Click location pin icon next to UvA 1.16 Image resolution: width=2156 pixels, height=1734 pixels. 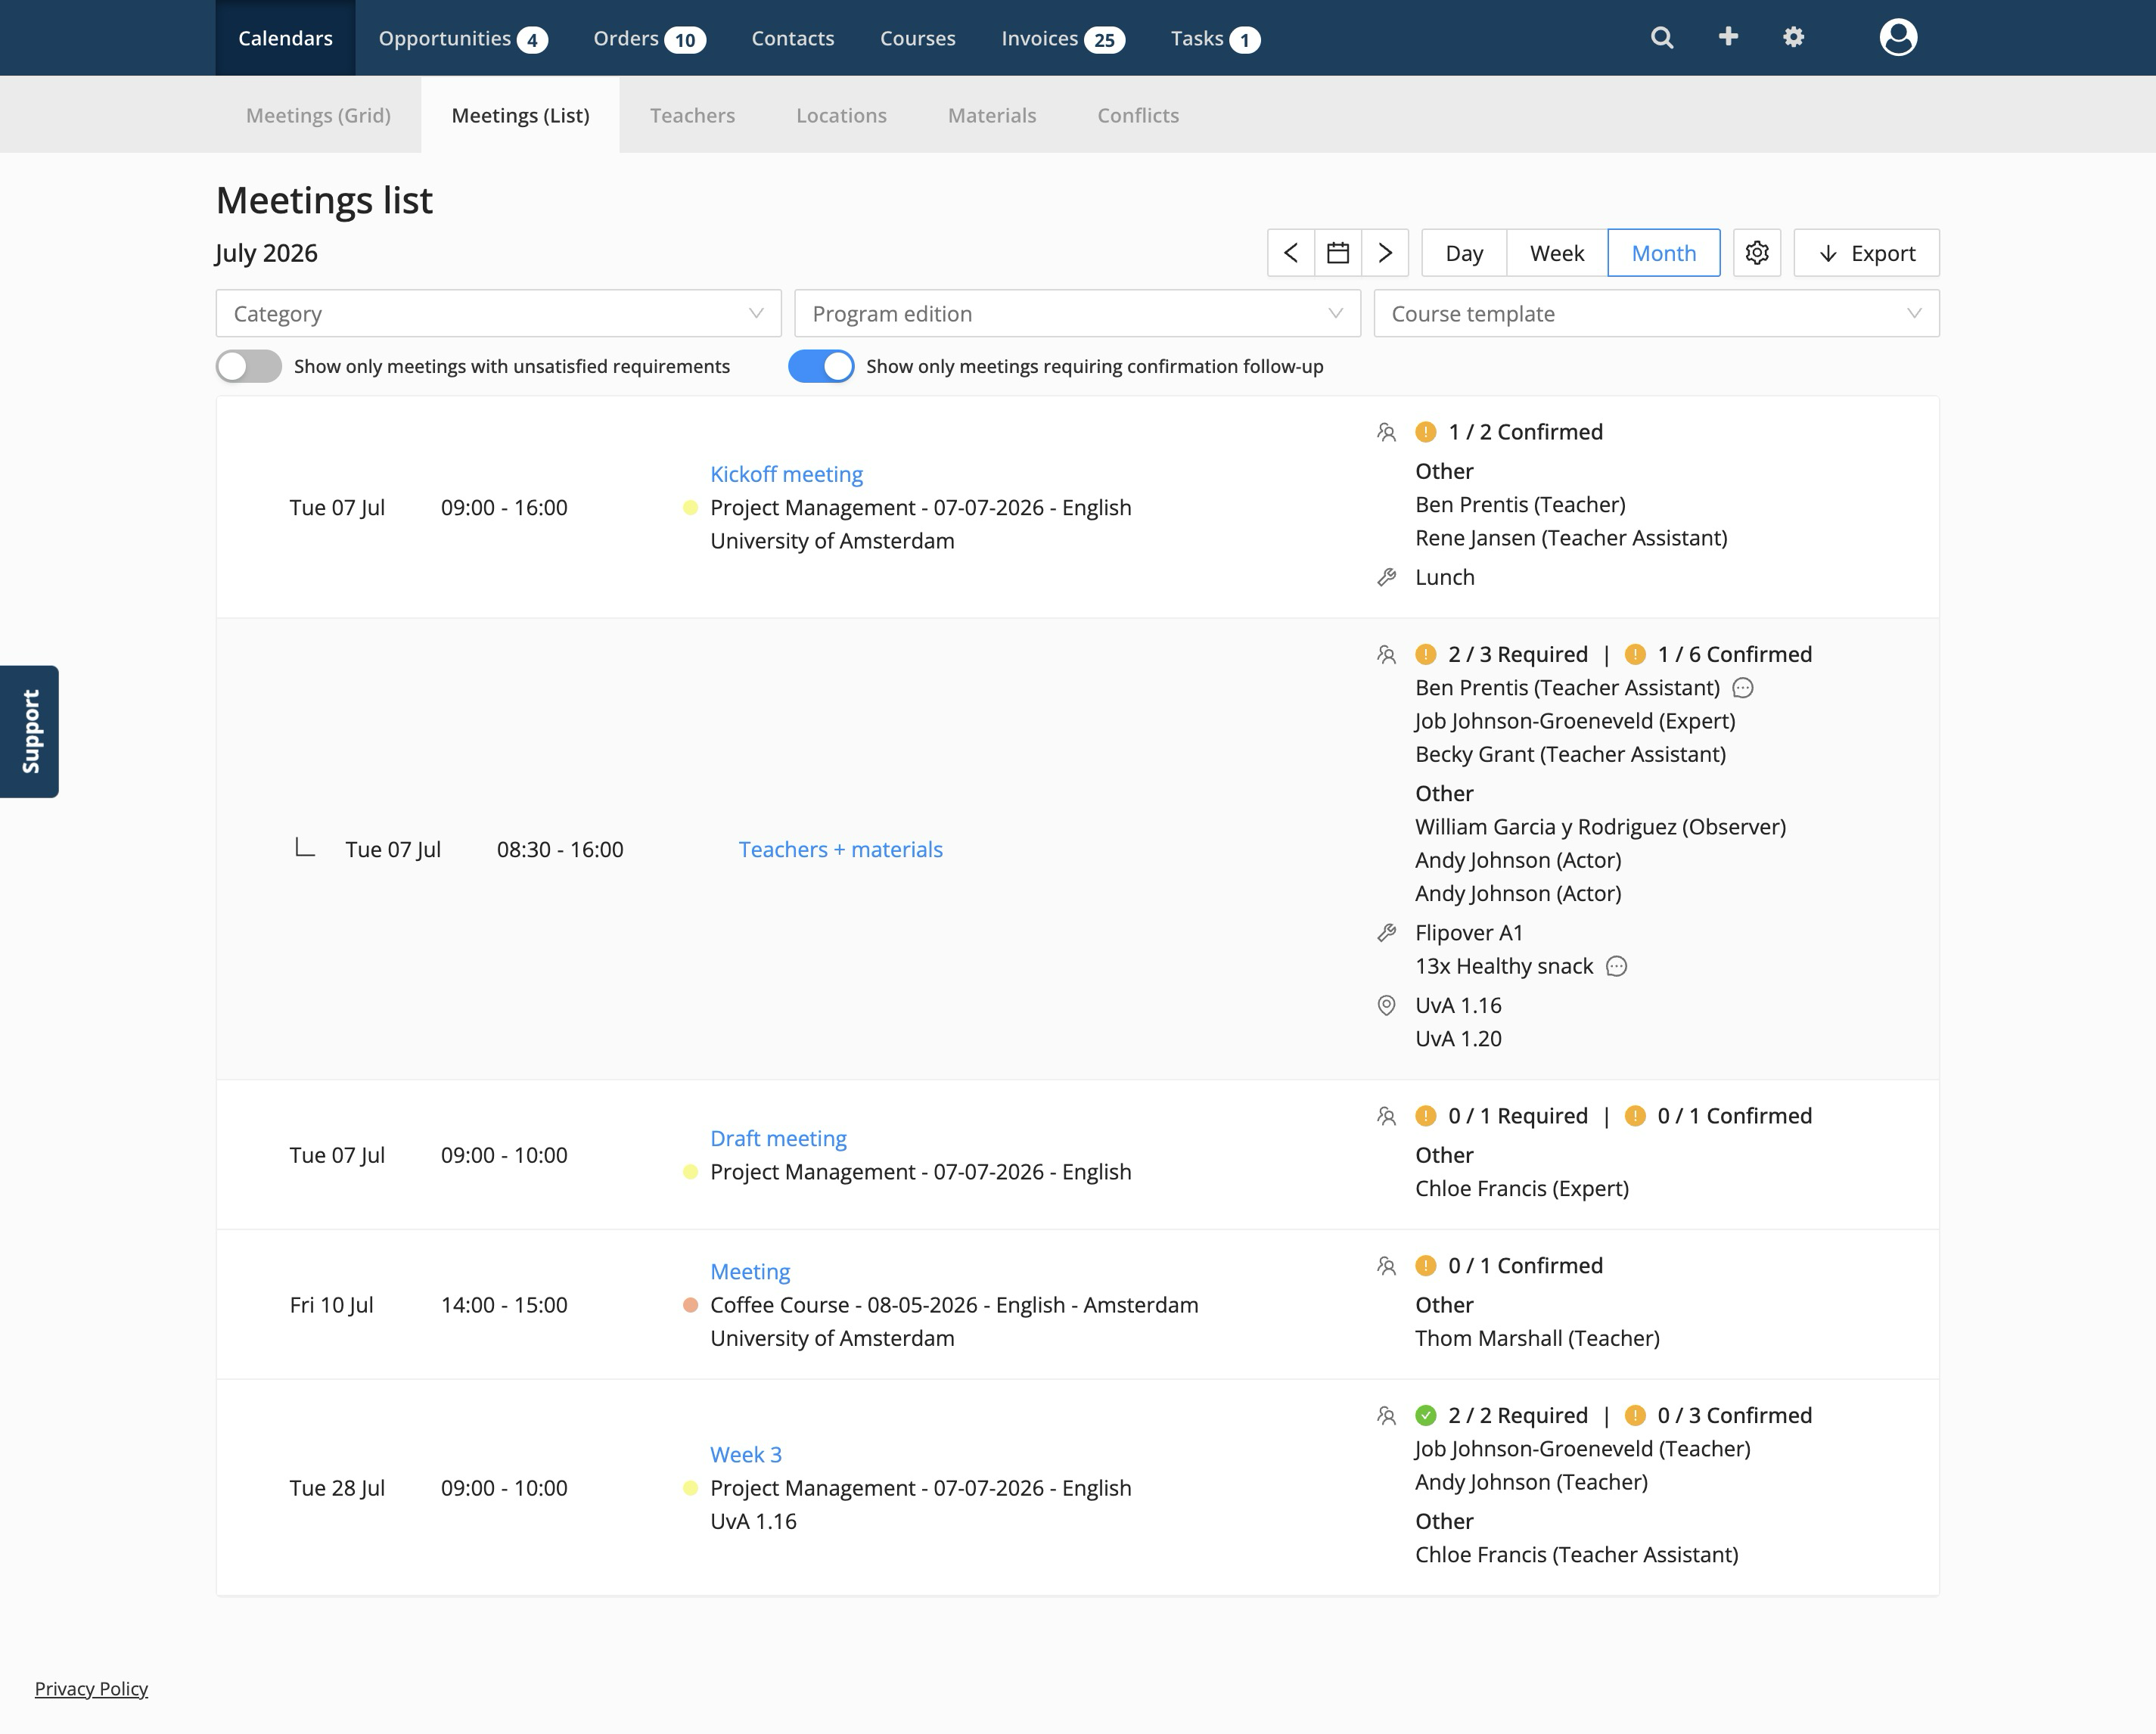pos(1386,1005)
